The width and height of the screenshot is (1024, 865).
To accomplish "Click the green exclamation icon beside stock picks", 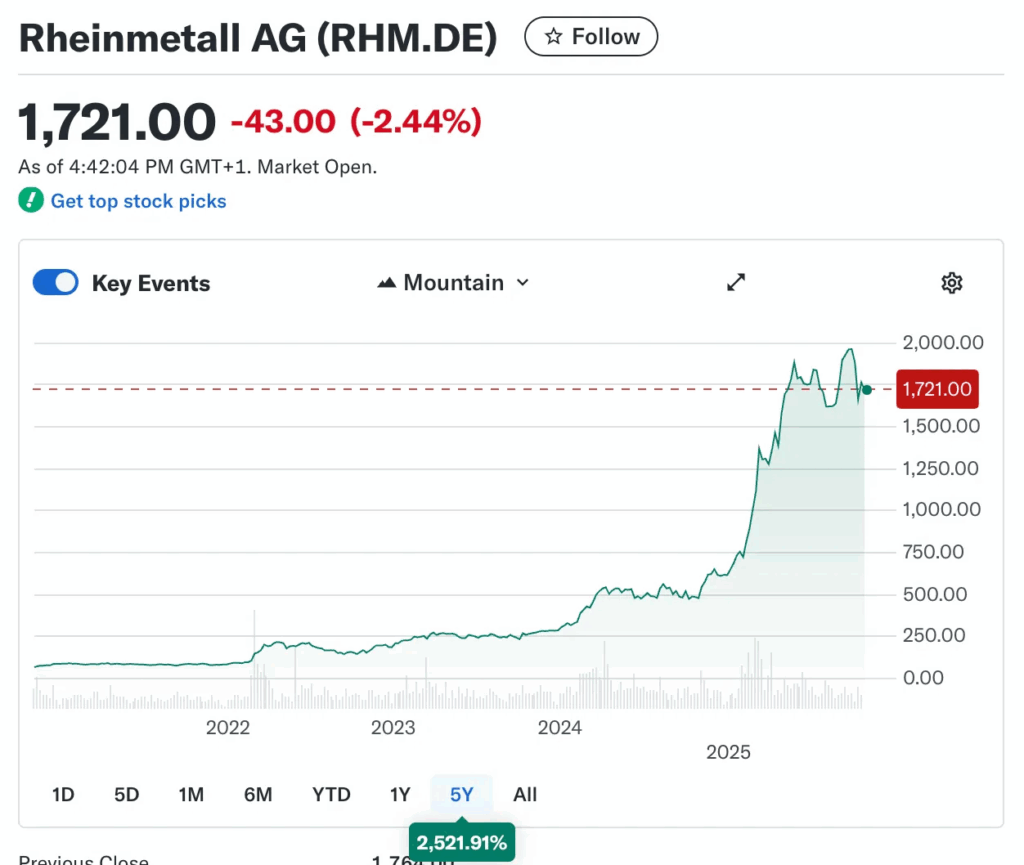I will 31,201.
